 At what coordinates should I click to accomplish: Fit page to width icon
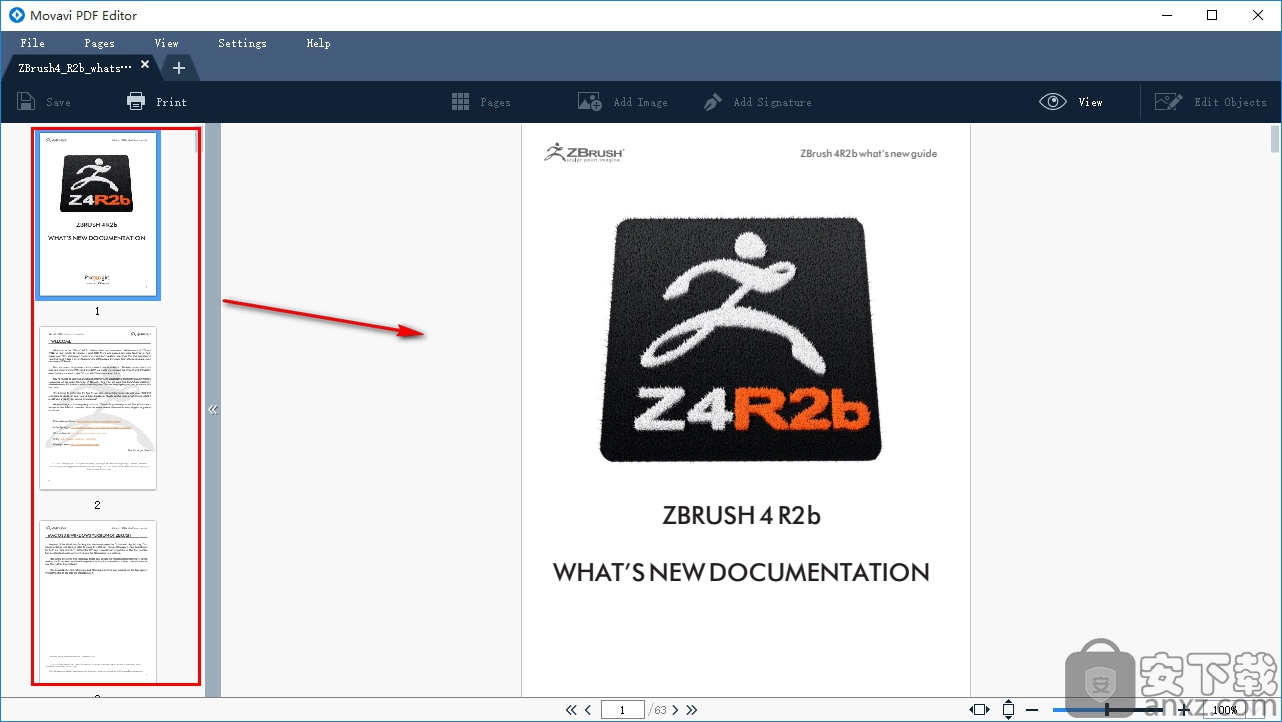coord(981,710)
